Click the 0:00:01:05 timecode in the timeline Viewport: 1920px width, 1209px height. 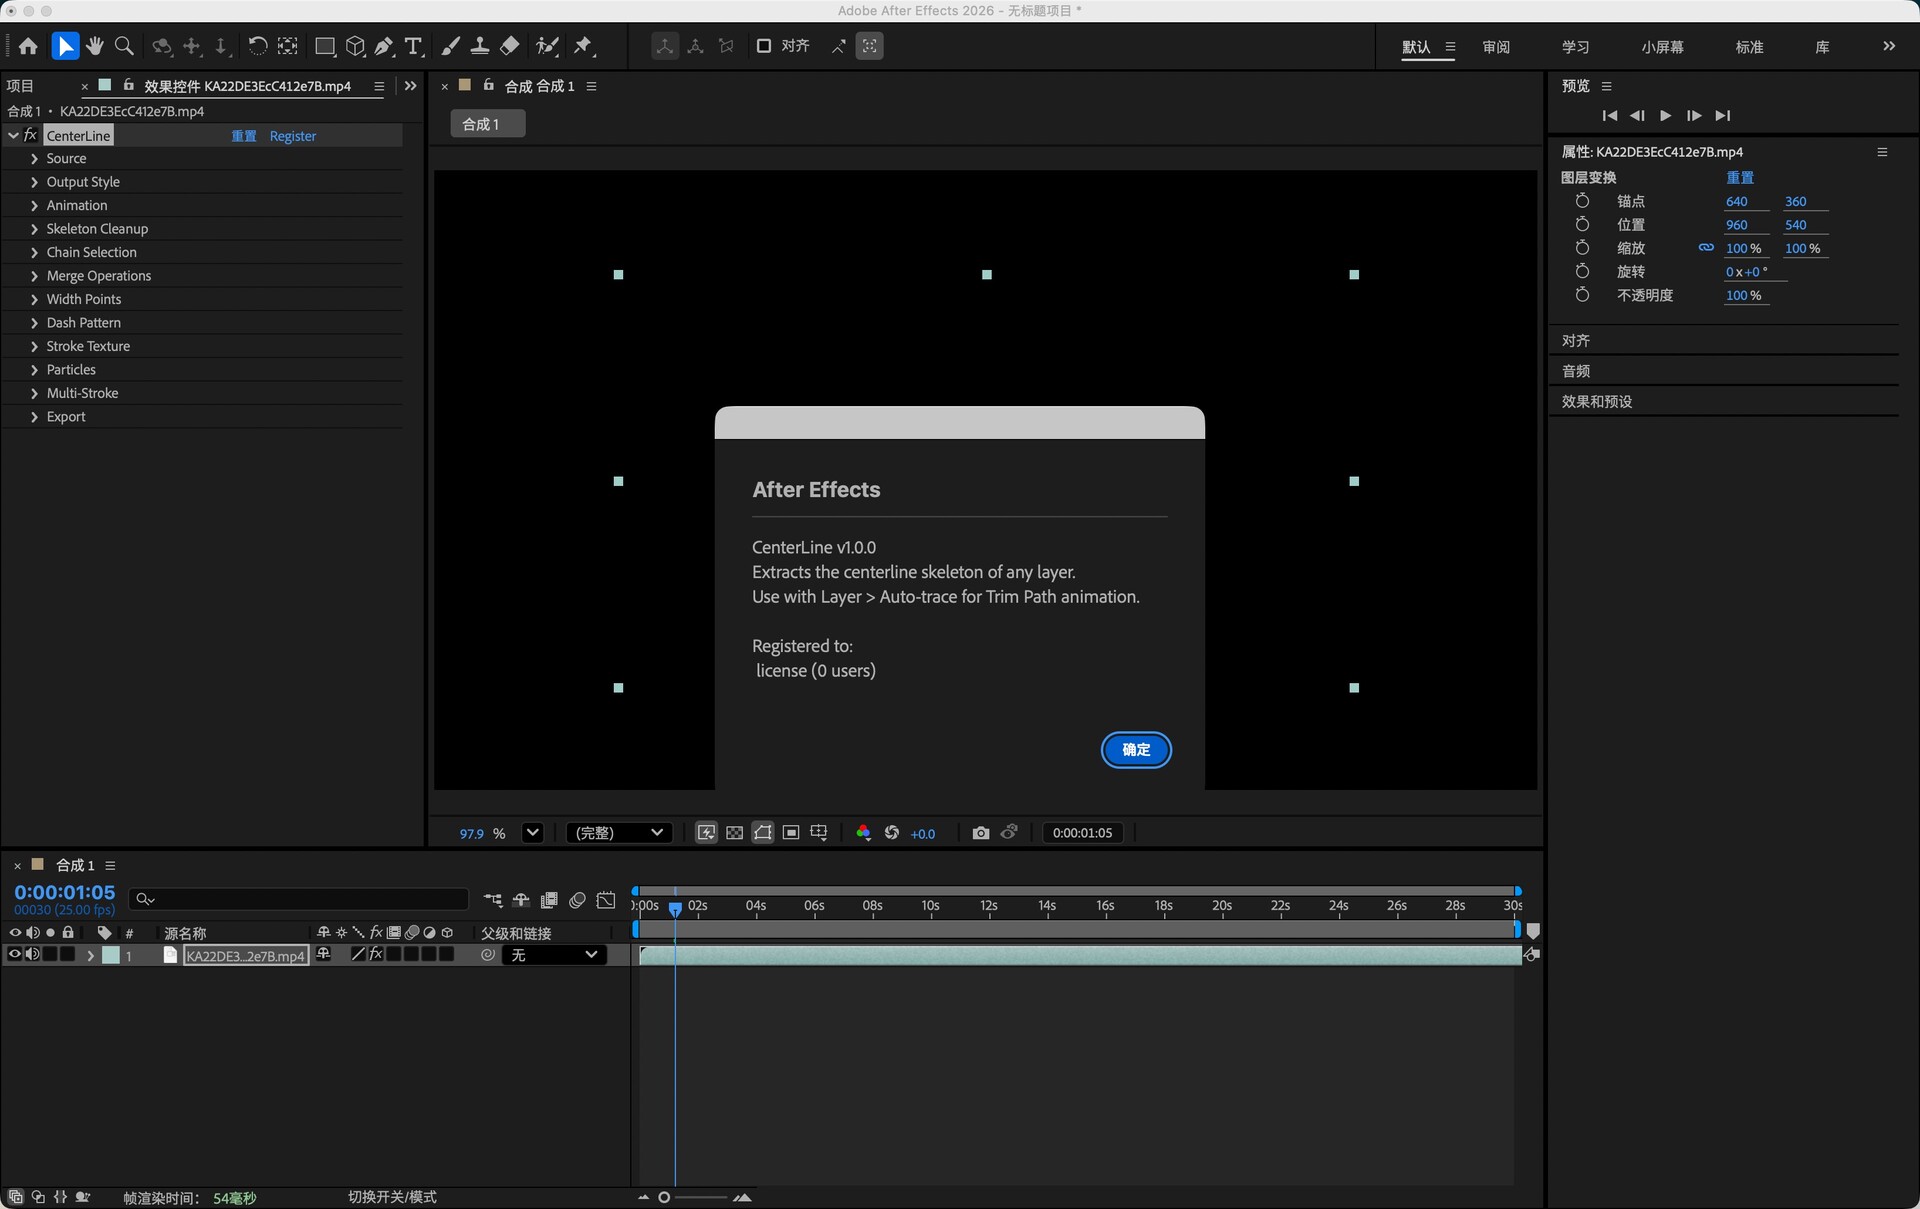[x=65, y=892]
